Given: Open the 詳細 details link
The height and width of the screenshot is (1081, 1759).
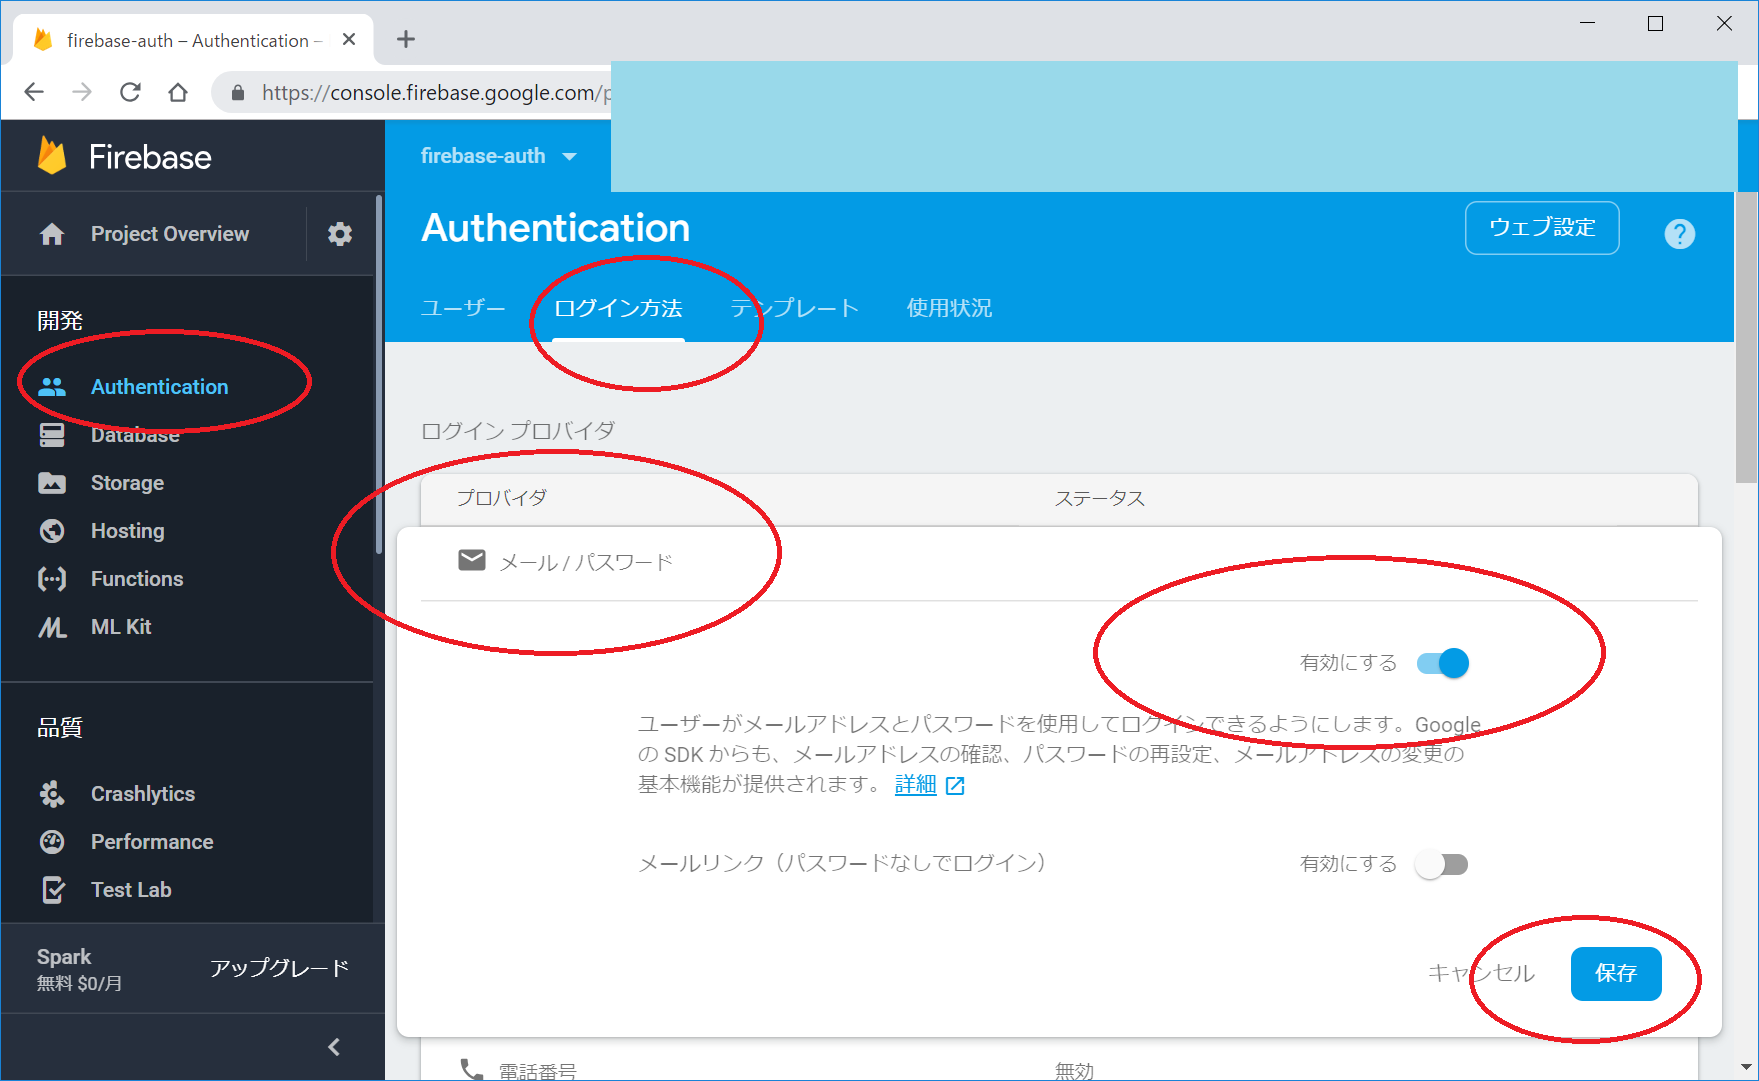Looking at the screenshot, I should pos(915,785).
